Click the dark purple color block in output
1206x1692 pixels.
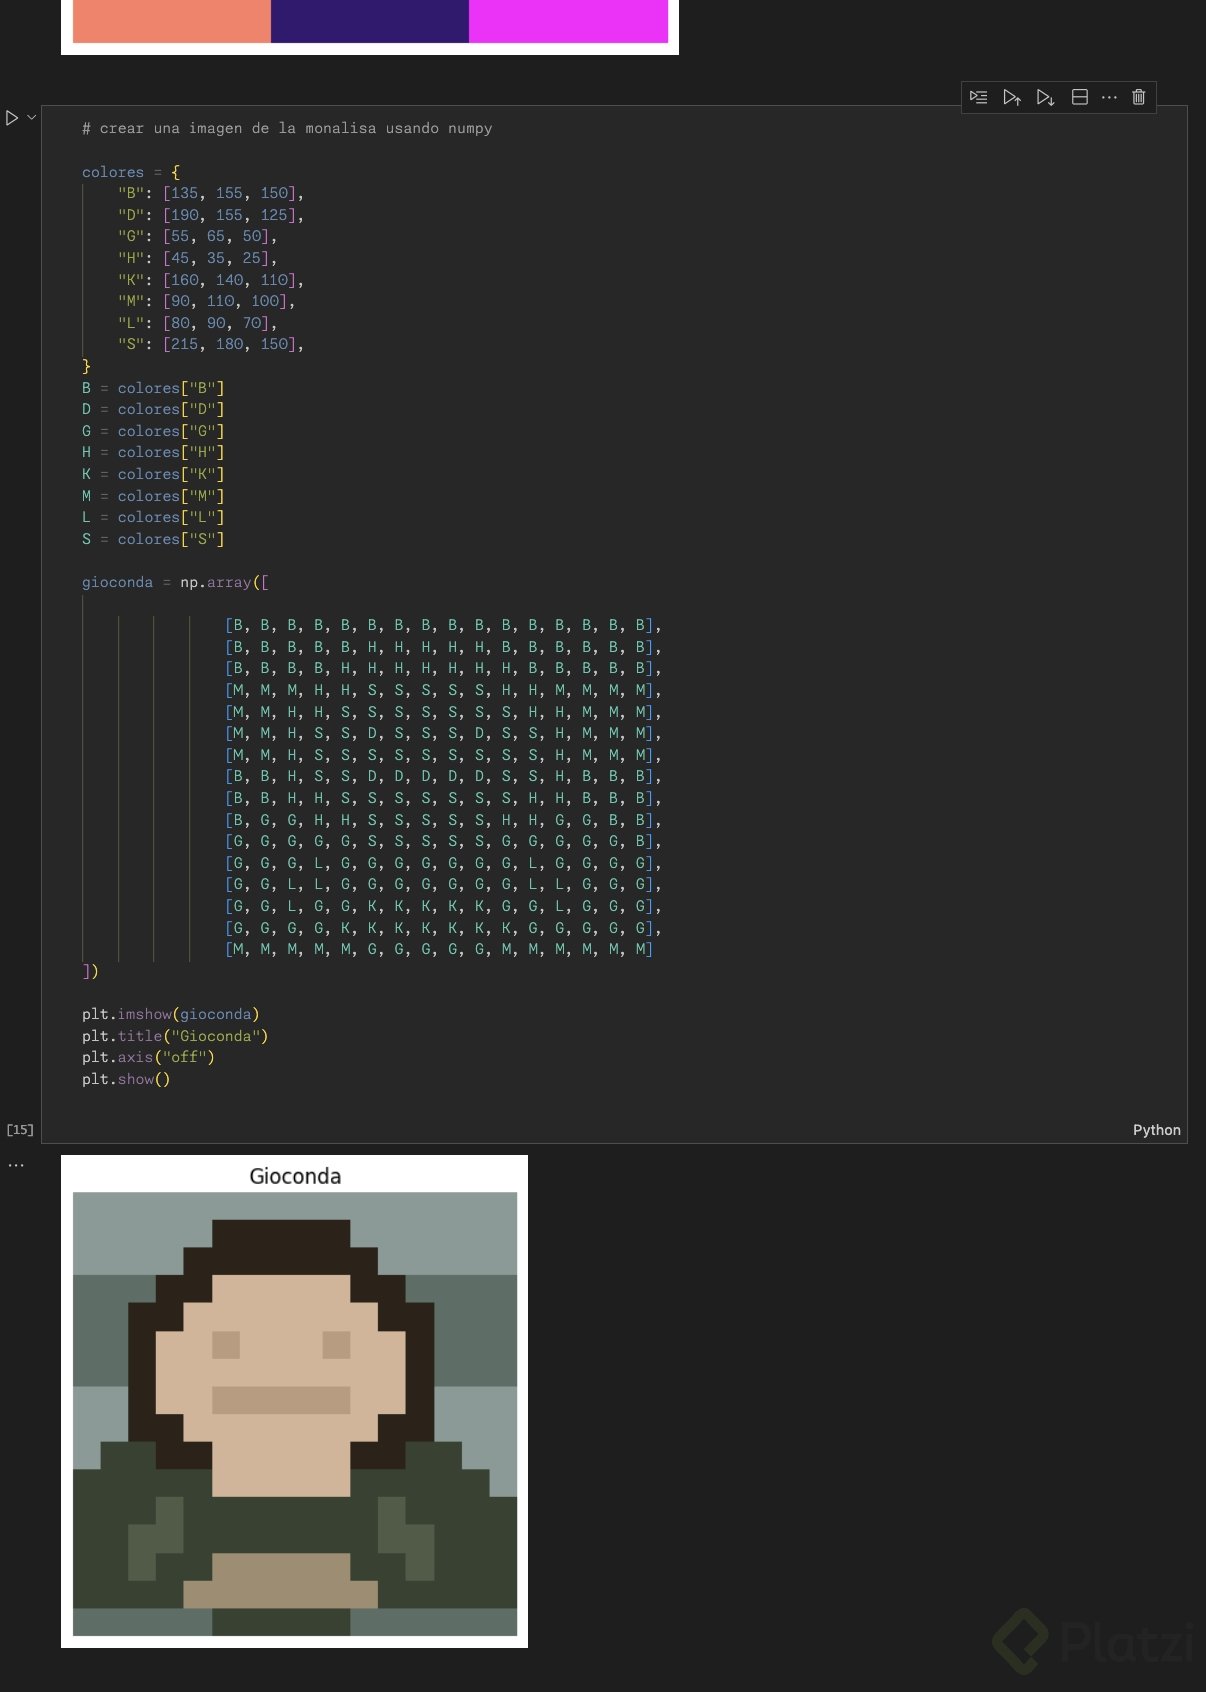click(370, 21)
